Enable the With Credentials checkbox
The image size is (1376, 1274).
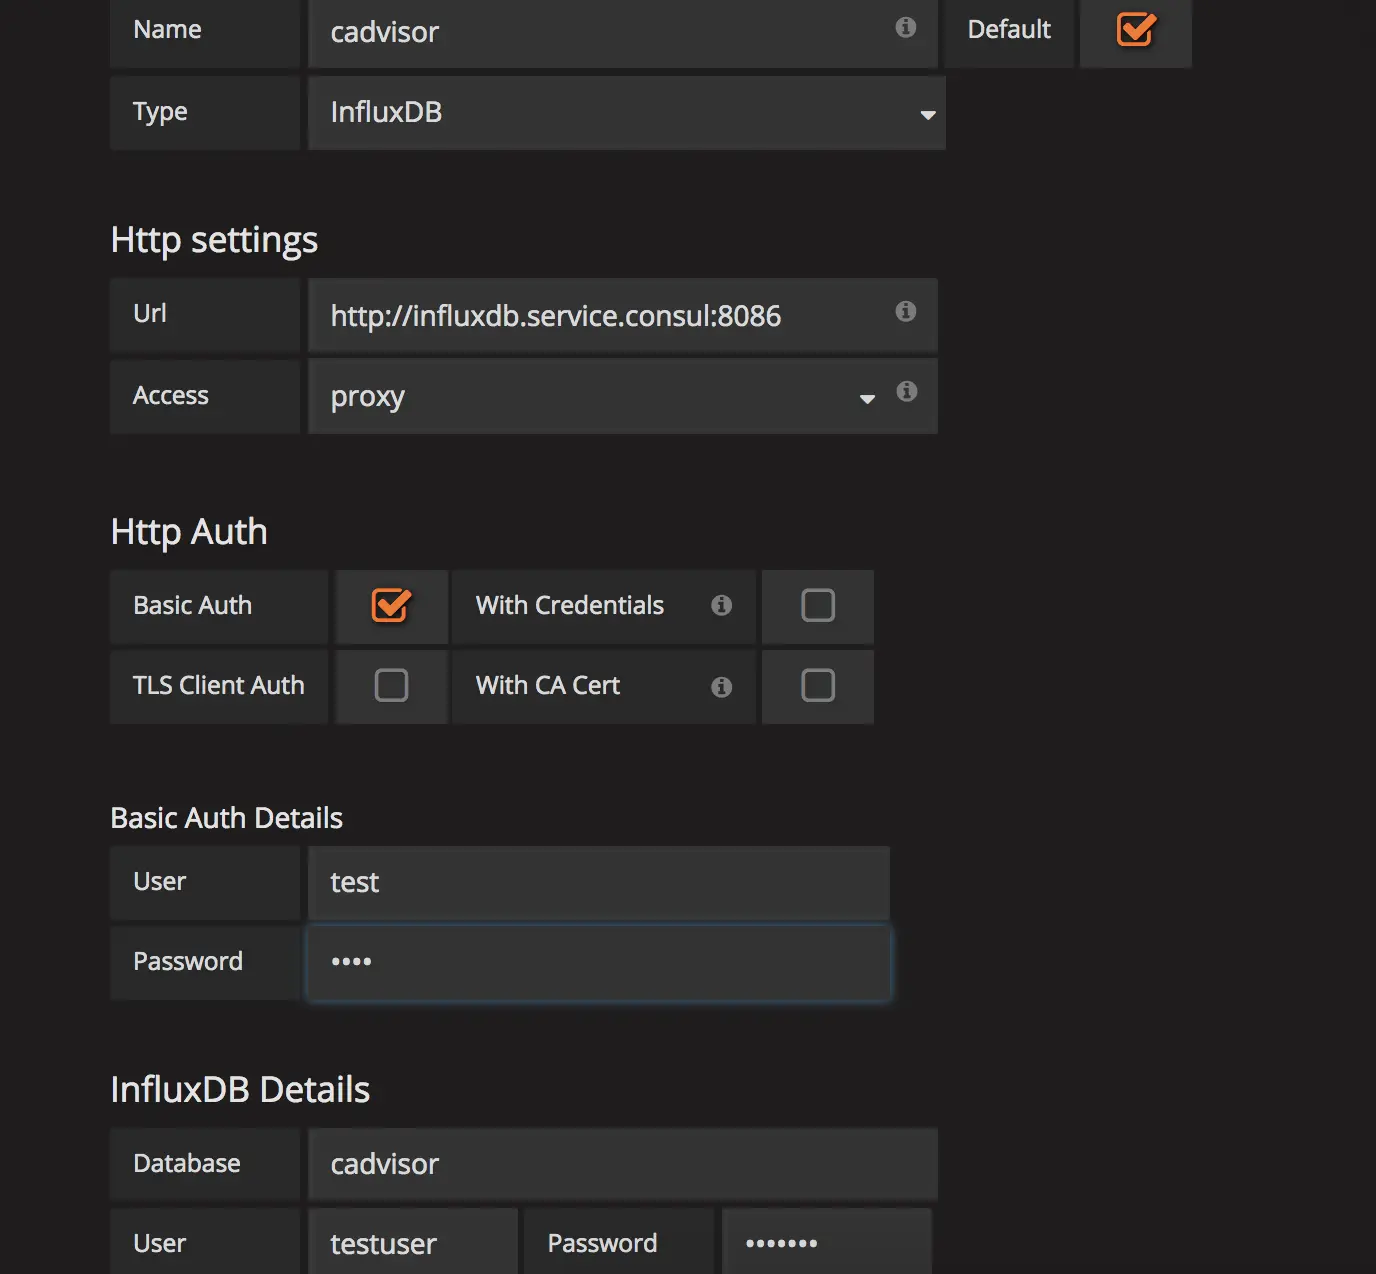click(818, 605)
